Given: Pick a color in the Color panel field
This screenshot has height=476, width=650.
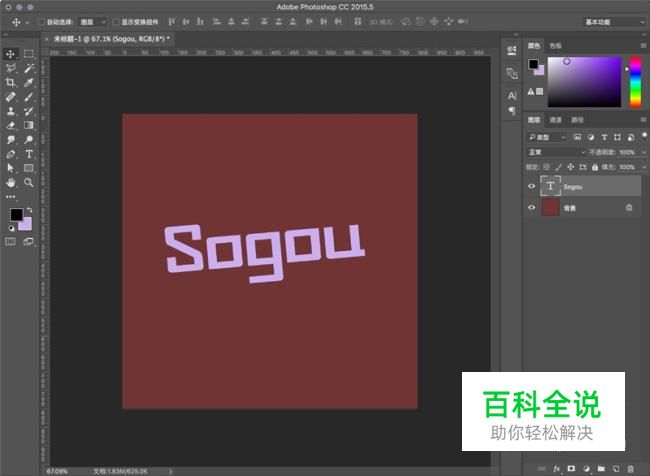Looking at the screenshot, I should [x=585, y=82].
